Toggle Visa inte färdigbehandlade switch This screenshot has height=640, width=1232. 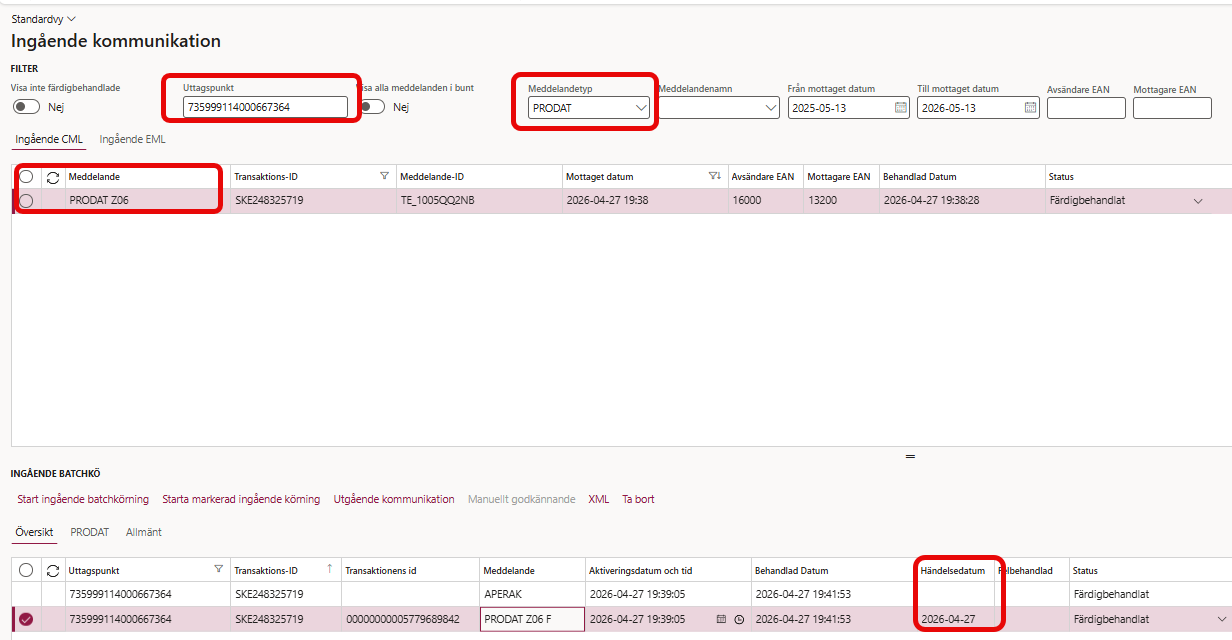pos(27,107)
